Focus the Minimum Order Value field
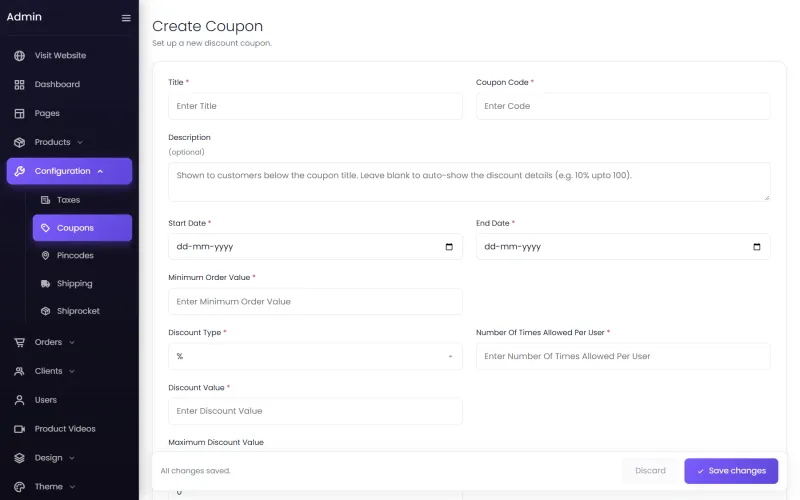The image size is (800, 500). tap(315, 302)
